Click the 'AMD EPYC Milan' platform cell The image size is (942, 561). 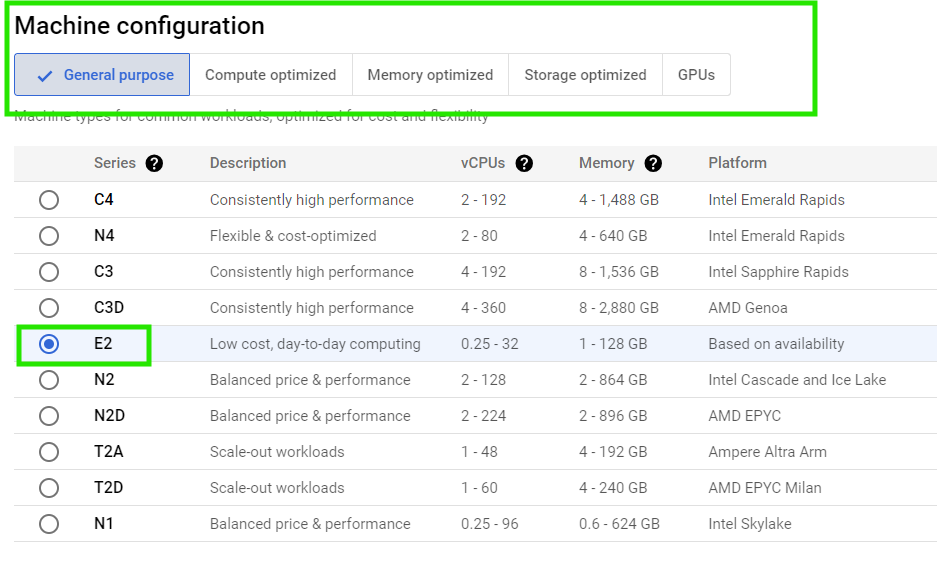coord(765,488)
